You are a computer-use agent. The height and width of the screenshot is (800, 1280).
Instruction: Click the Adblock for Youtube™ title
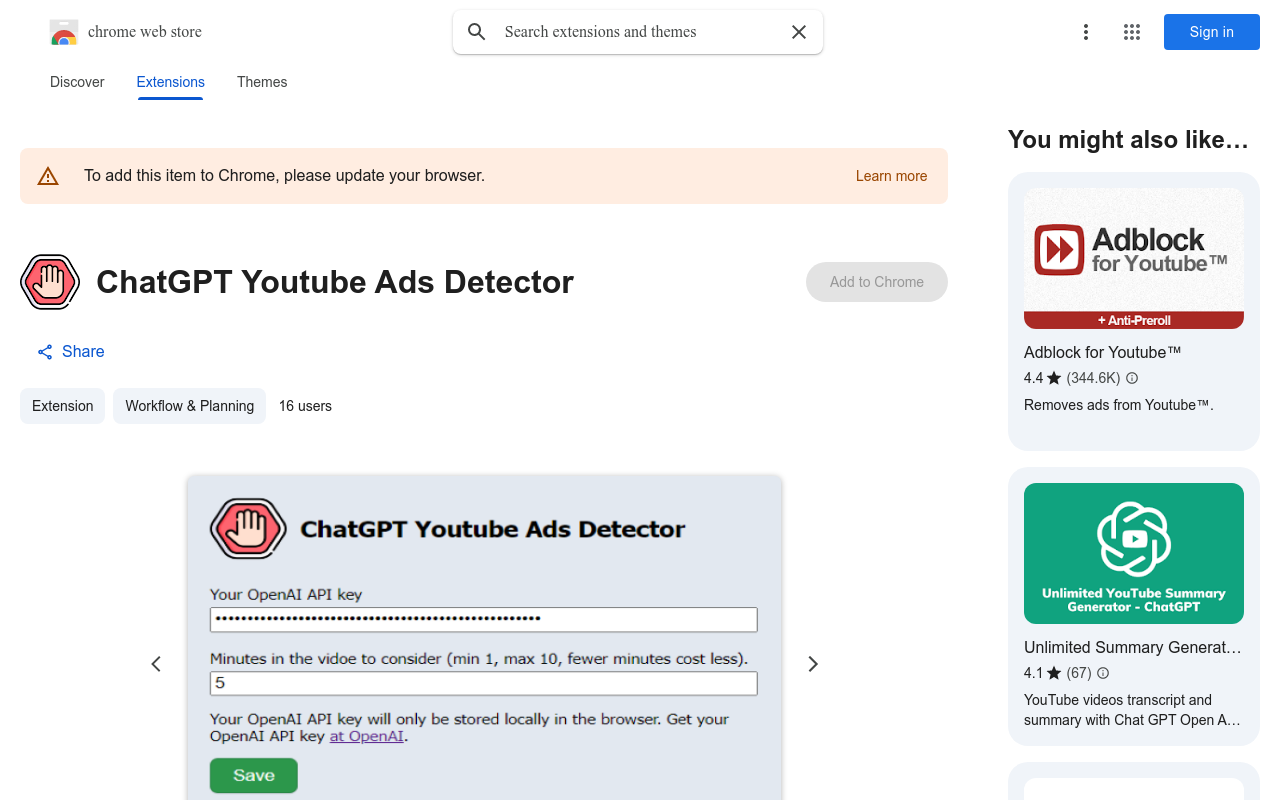click(x=1103, y=352)
